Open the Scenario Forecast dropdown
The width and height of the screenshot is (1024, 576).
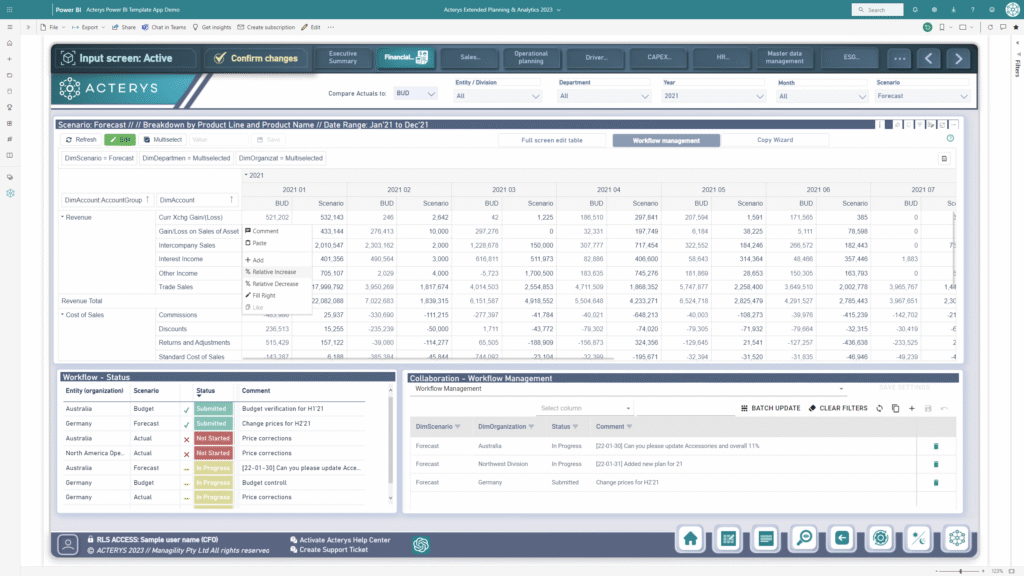(922, 96)
